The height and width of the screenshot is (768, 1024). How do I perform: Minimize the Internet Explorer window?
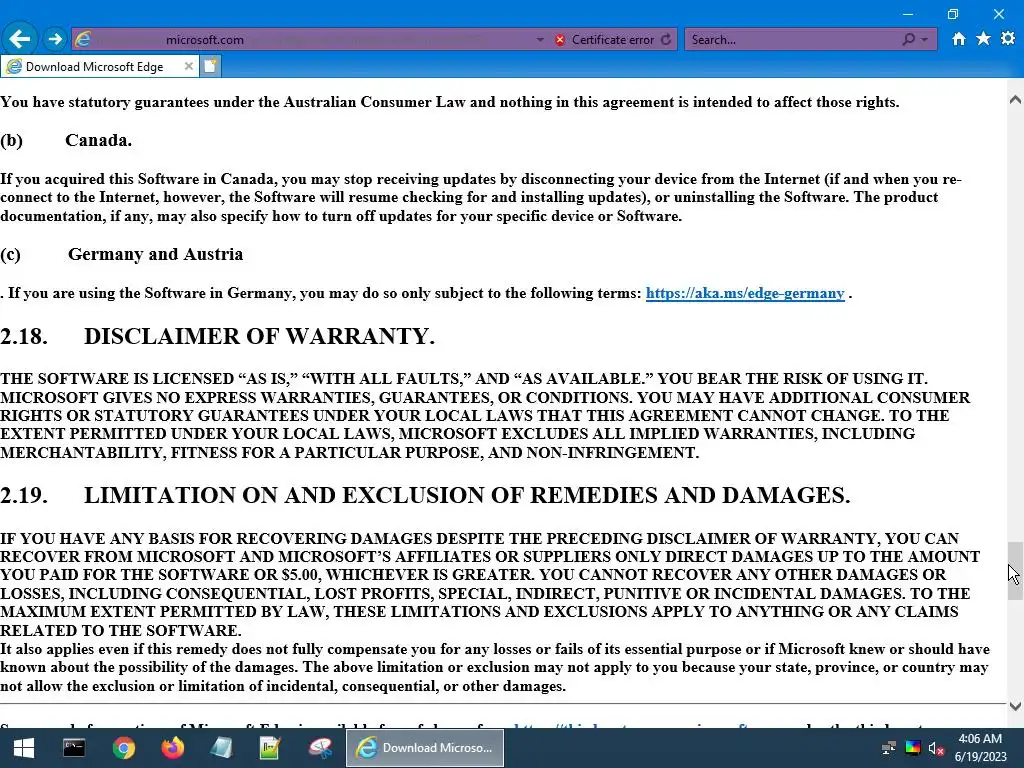coord(908,14)
